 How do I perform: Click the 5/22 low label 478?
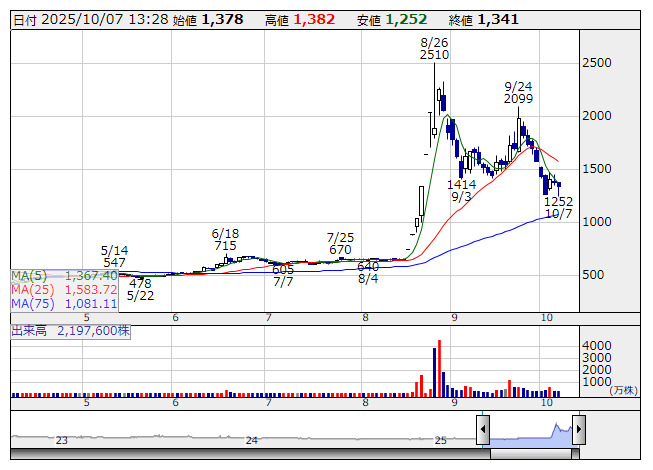click(140, 283)
